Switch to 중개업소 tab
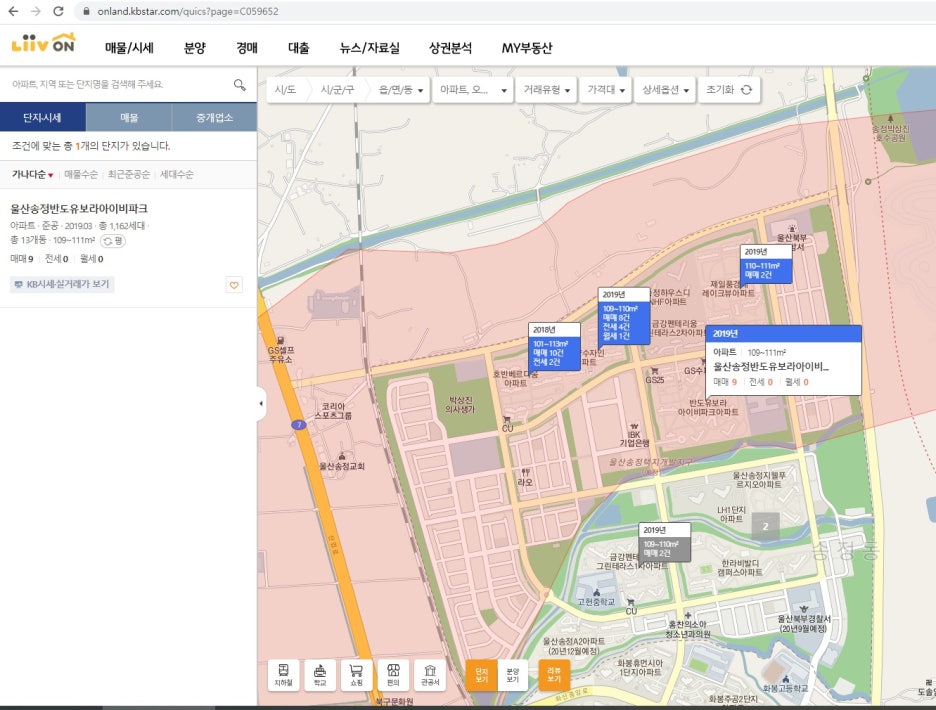This screenshot has height=710, width=936. [214, 118]
